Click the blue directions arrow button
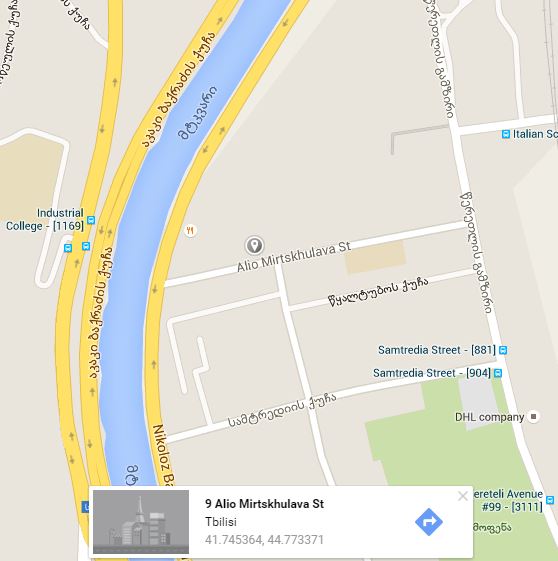 429,522
